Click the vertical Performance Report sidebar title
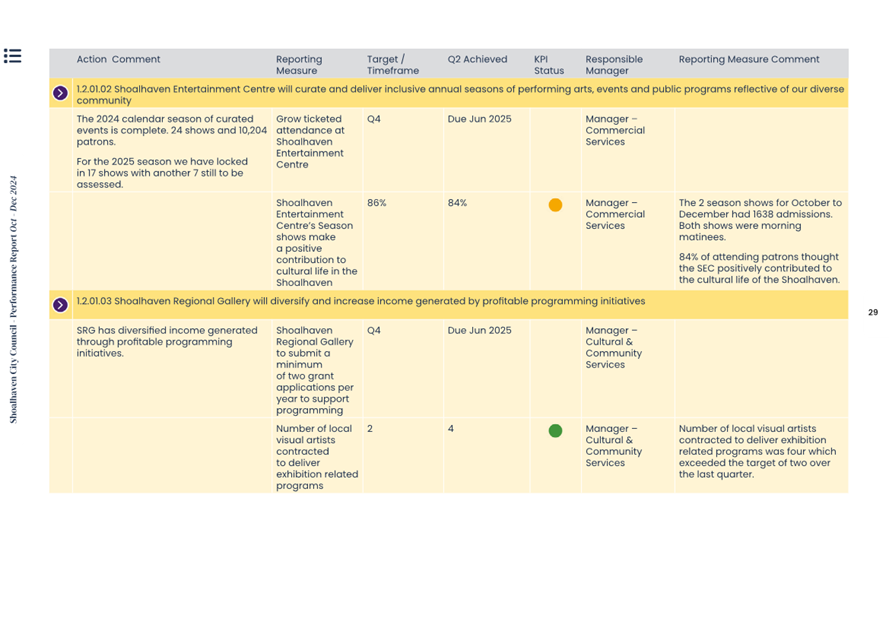 tap(14, 300)
